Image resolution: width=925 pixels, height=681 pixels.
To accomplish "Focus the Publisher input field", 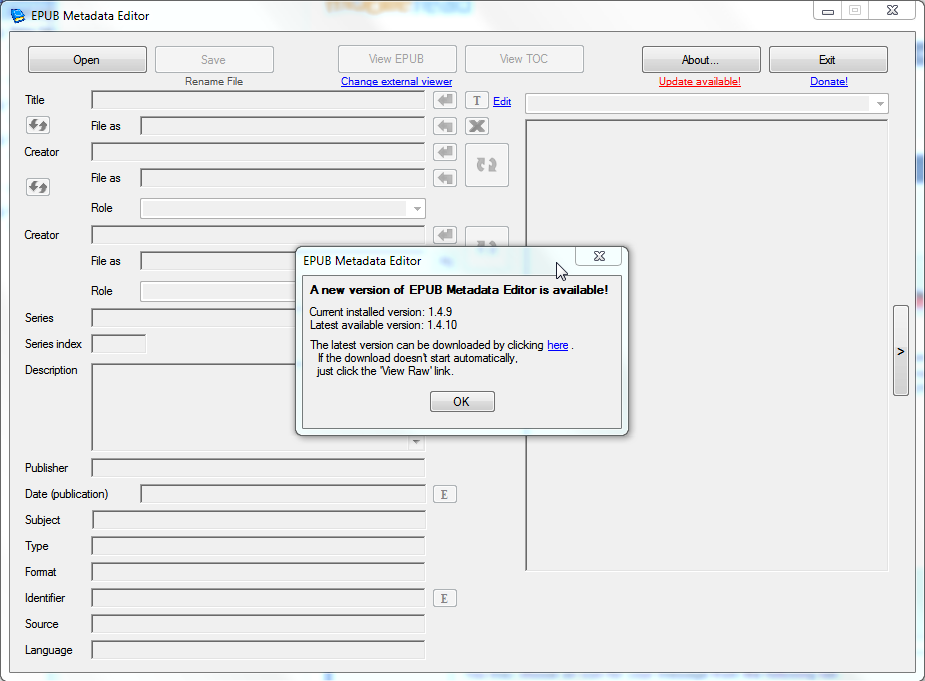I will [x=258, y=468].
